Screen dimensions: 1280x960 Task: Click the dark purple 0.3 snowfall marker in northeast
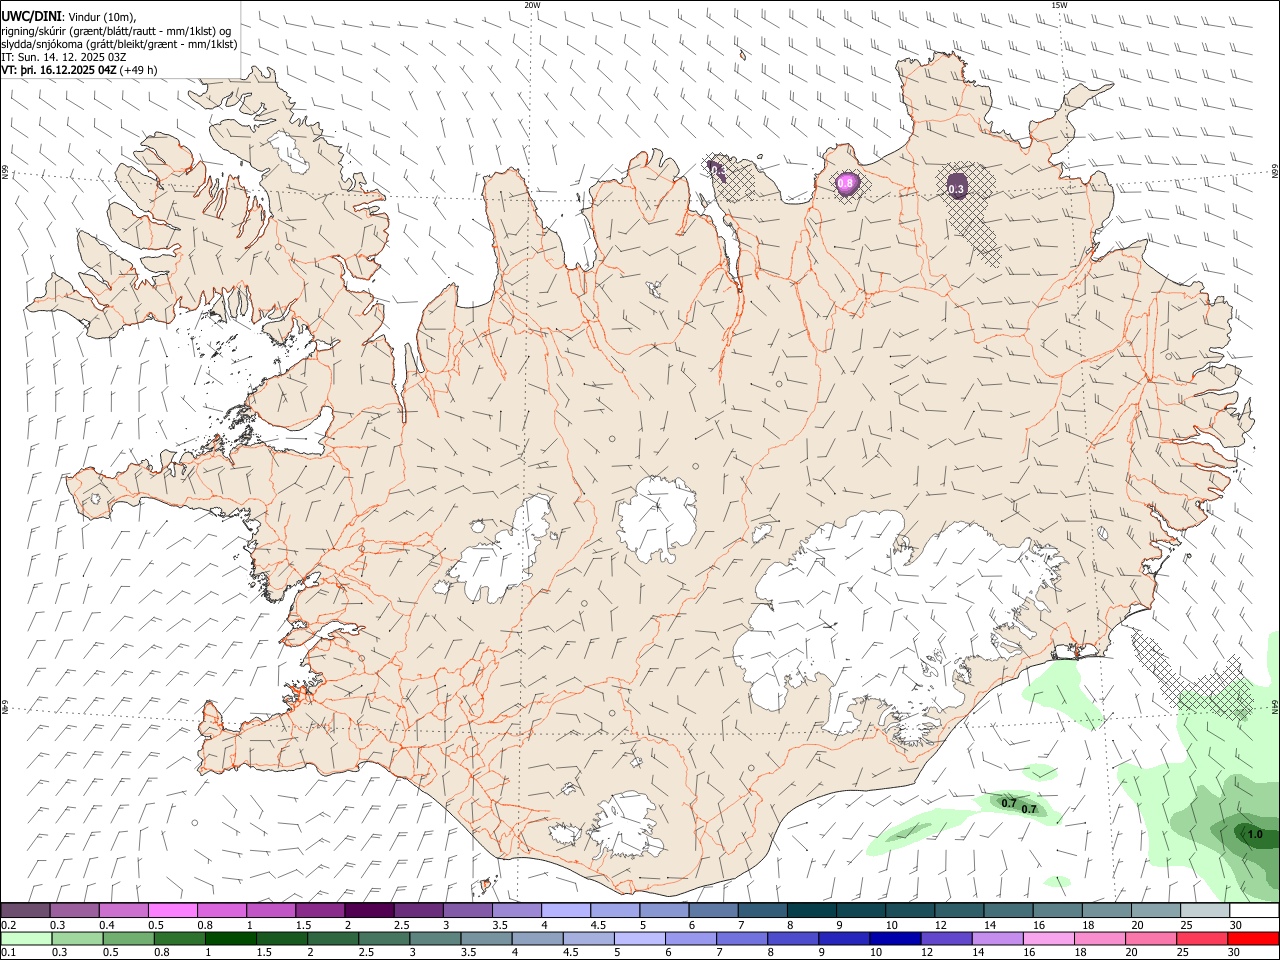(x=957, y=186)
